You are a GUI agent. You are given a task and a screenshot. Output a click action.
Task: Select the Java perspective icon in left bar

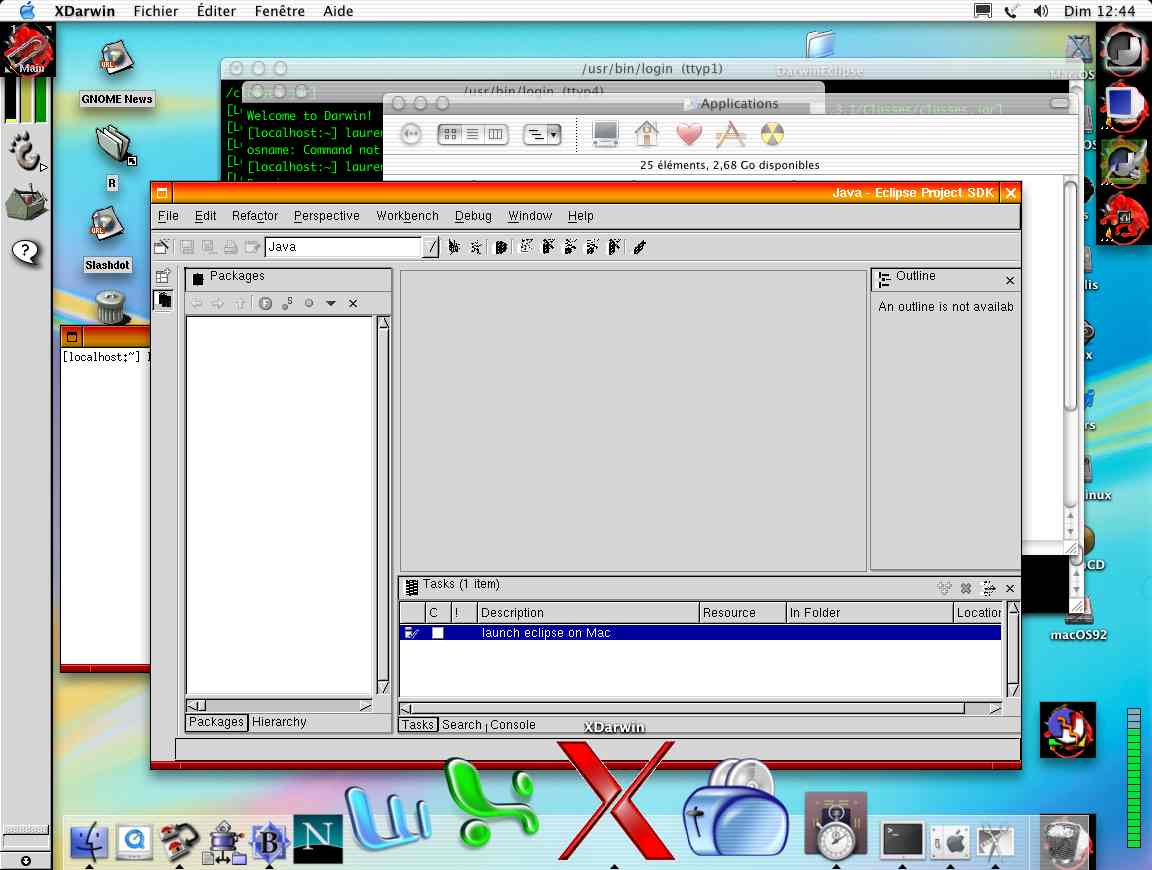[163, 300]
